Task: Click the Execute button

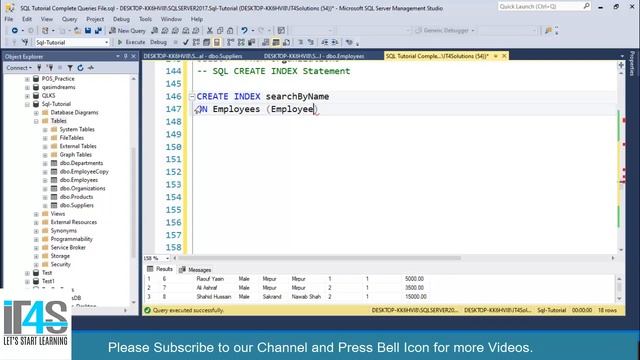Action: tap(131, 42)
